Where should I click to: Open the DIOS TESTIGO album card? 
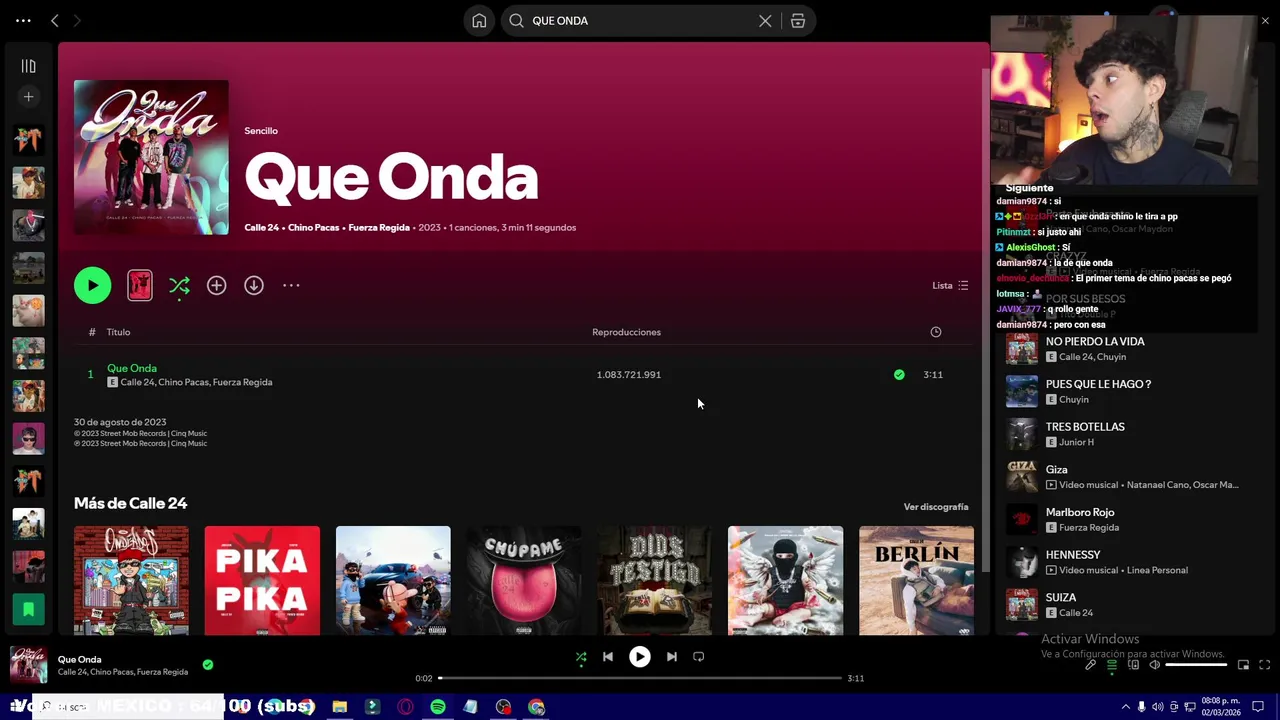(x=655, y=581)
